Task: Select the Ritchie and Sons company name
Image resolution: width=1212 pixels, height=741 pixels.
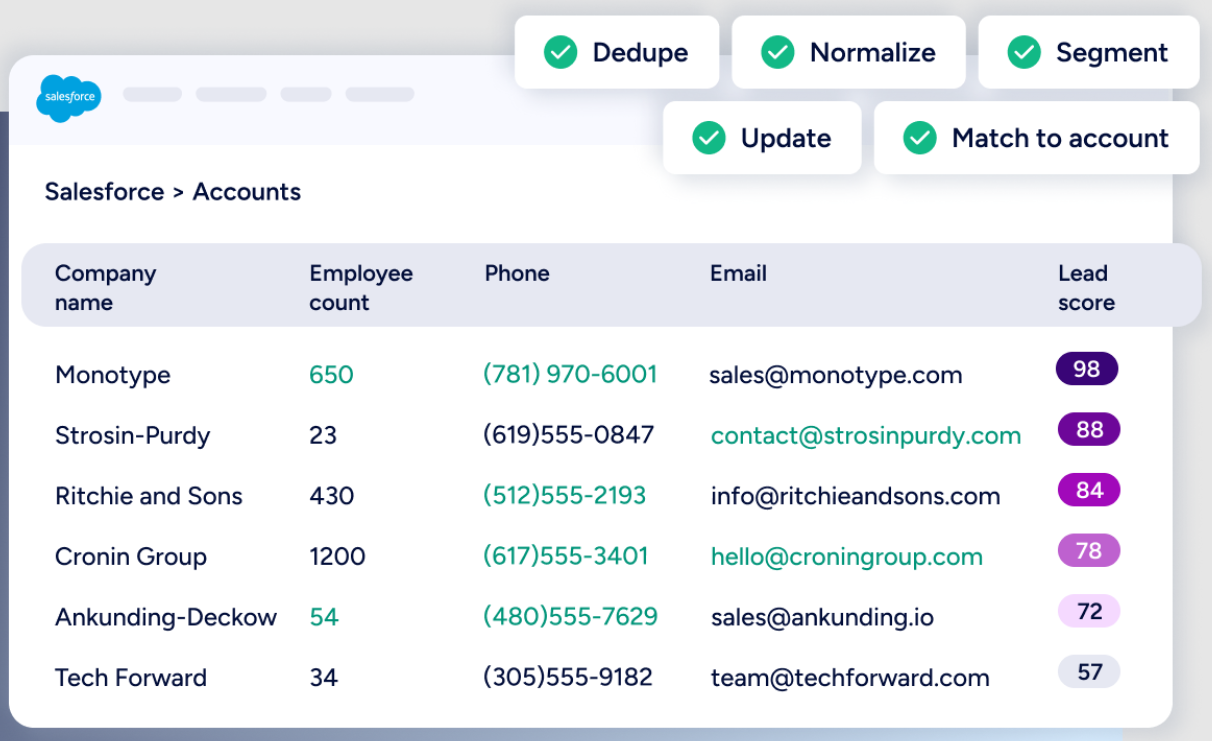Action: [x=149, y=496]
